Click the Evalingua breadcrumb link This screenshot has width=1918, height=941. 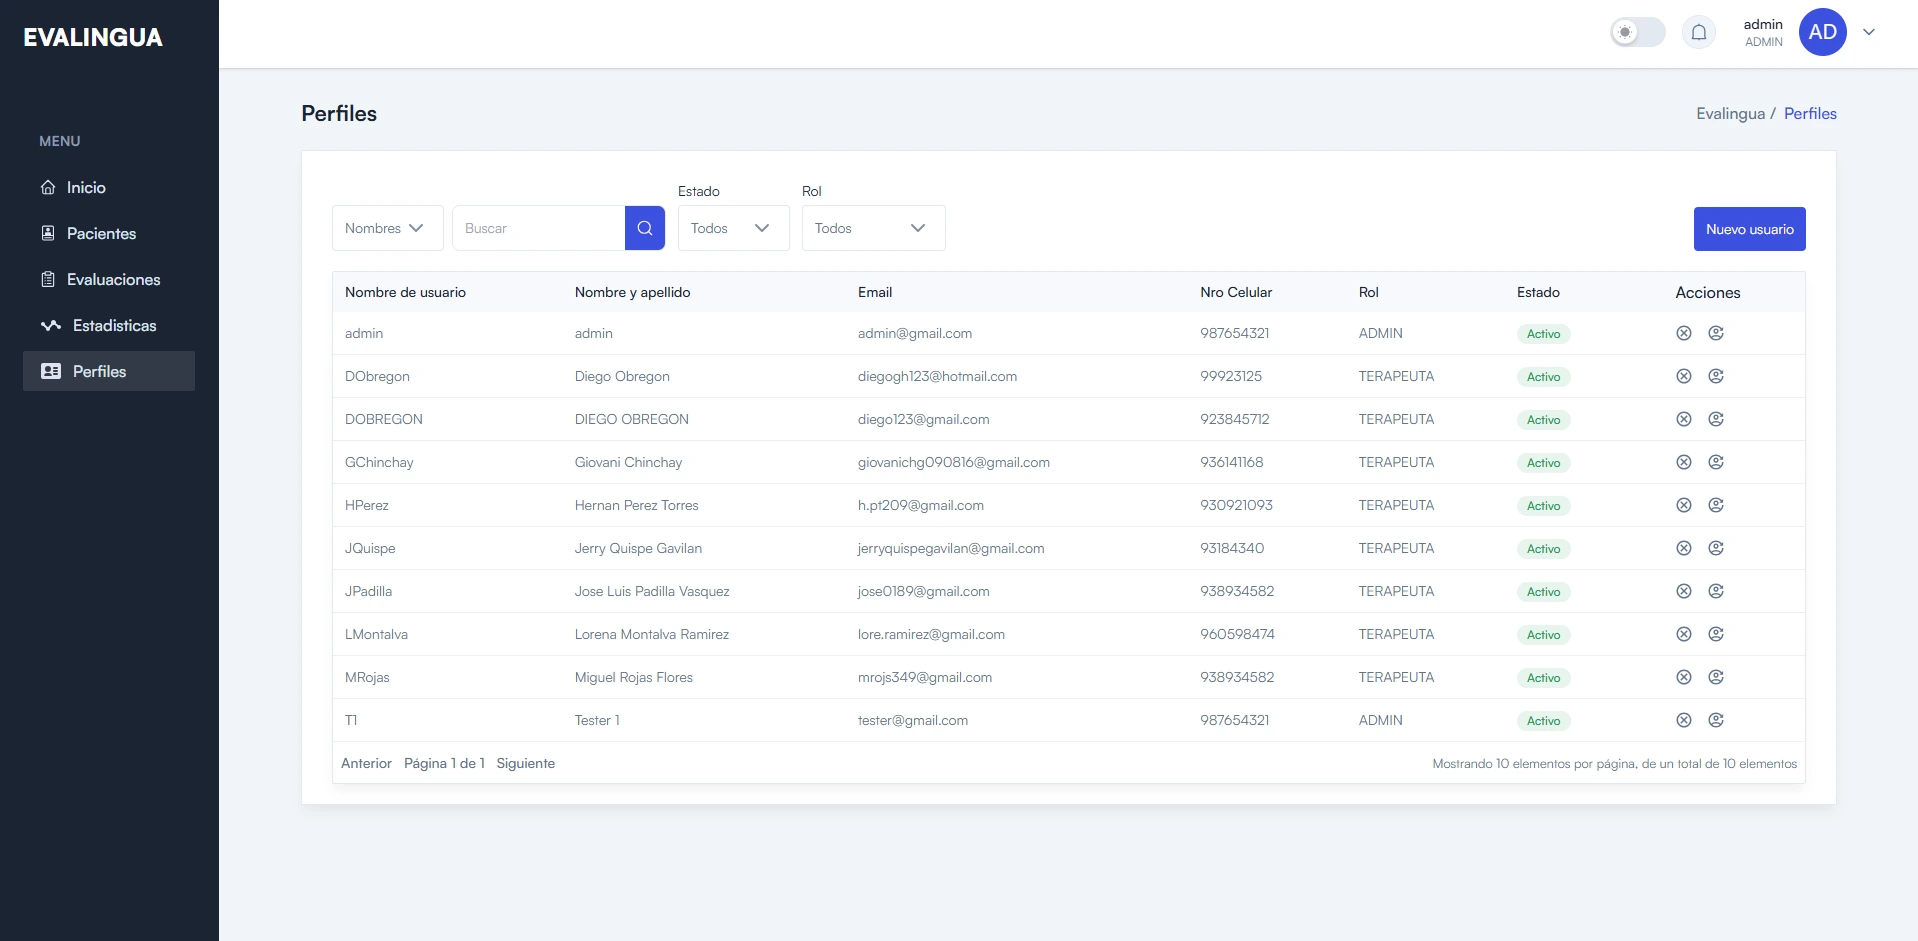click(x=1730, y=114)
